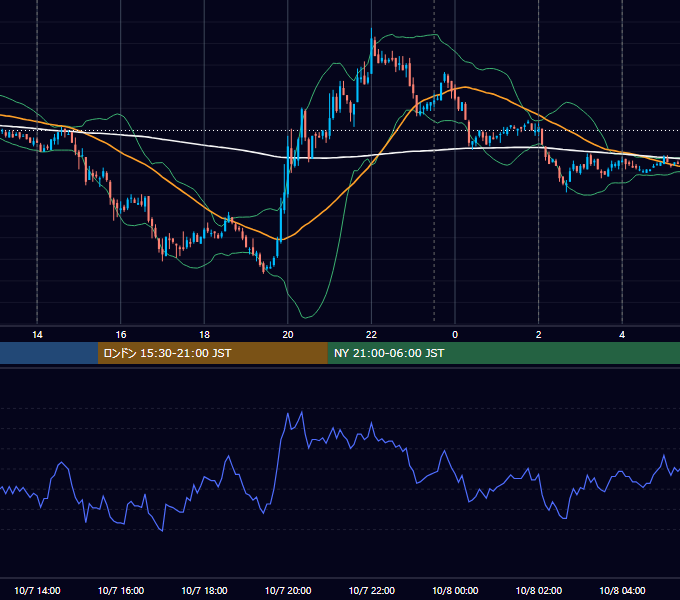Click the blue session bar before London
The width and height of the screenshot is (680, 600).
pos(49,353)
